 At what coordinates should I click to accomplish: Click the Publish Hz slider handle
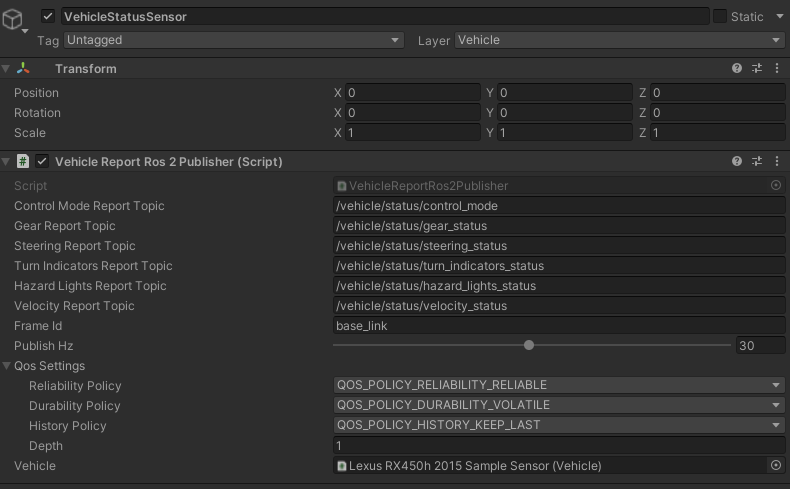tap(529, 345)
